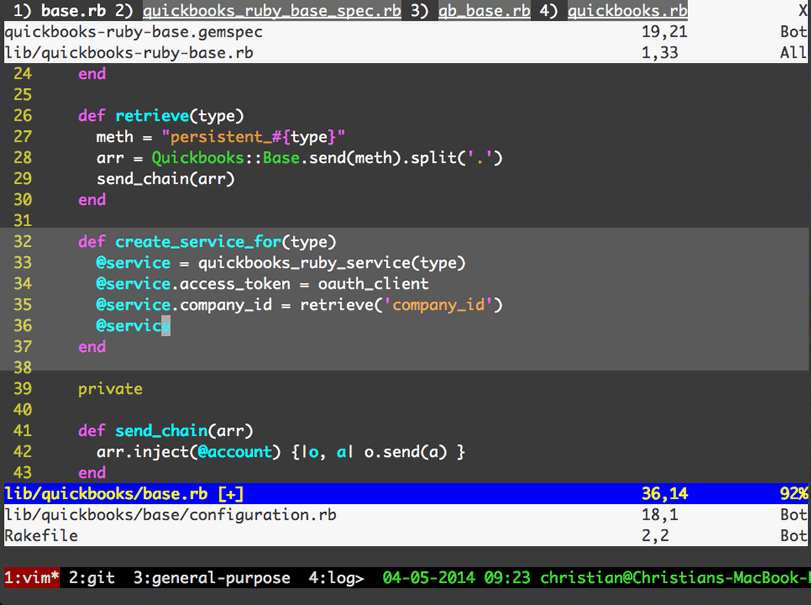Image resolution: width=811 pixels, height=605 pixels.
Task: Click line number 31
Action: [x=22, y=221]
